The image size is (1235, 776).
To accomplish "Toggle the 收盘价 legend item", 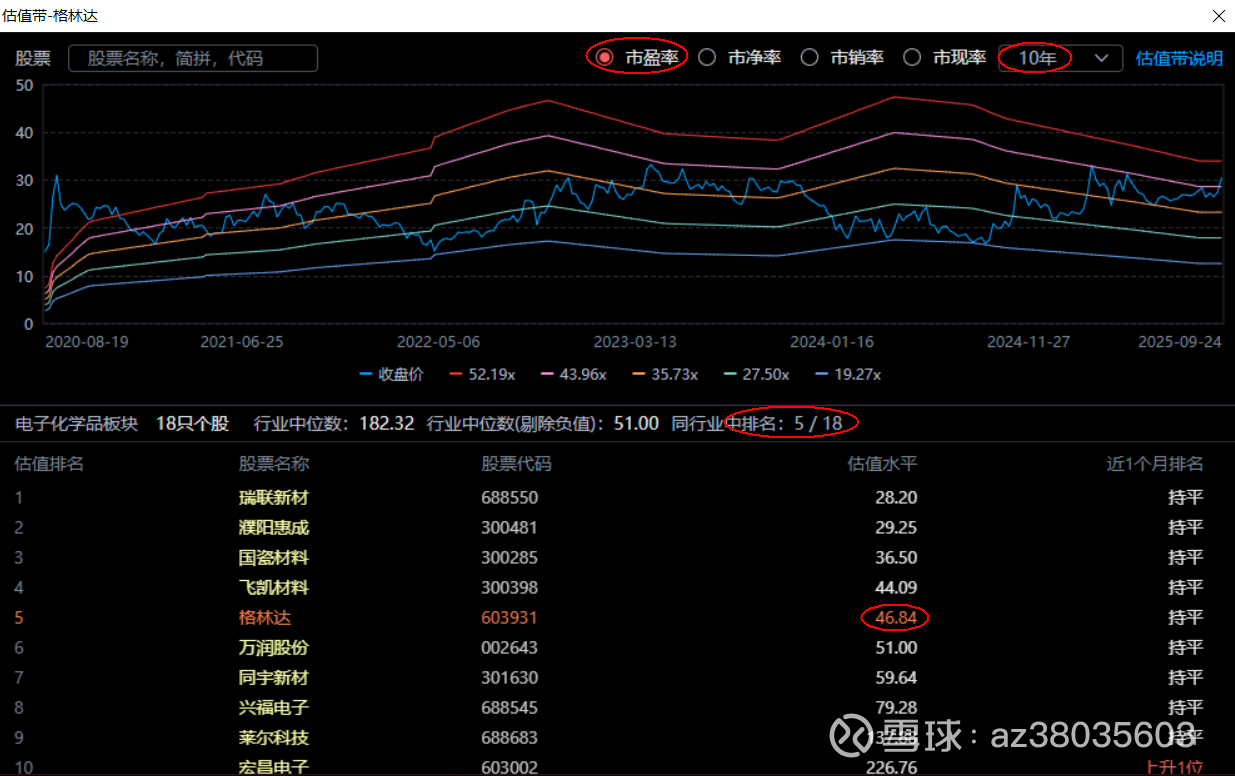I will pyautogui.click(x=391, y=374).
